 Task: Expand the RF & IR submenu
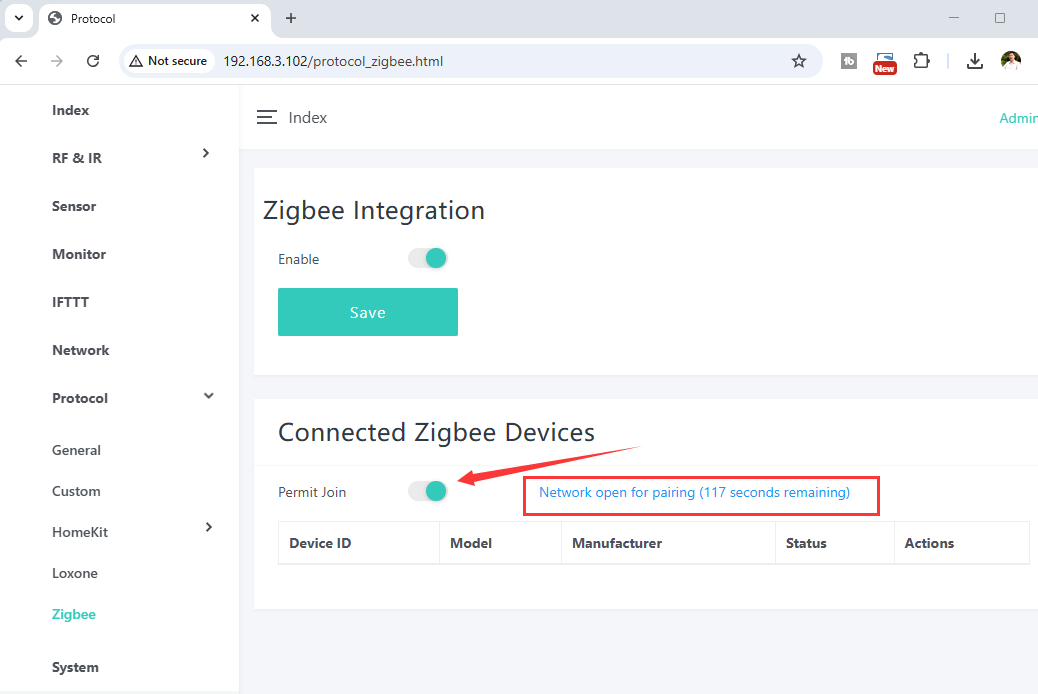click(x=206, y=153)
